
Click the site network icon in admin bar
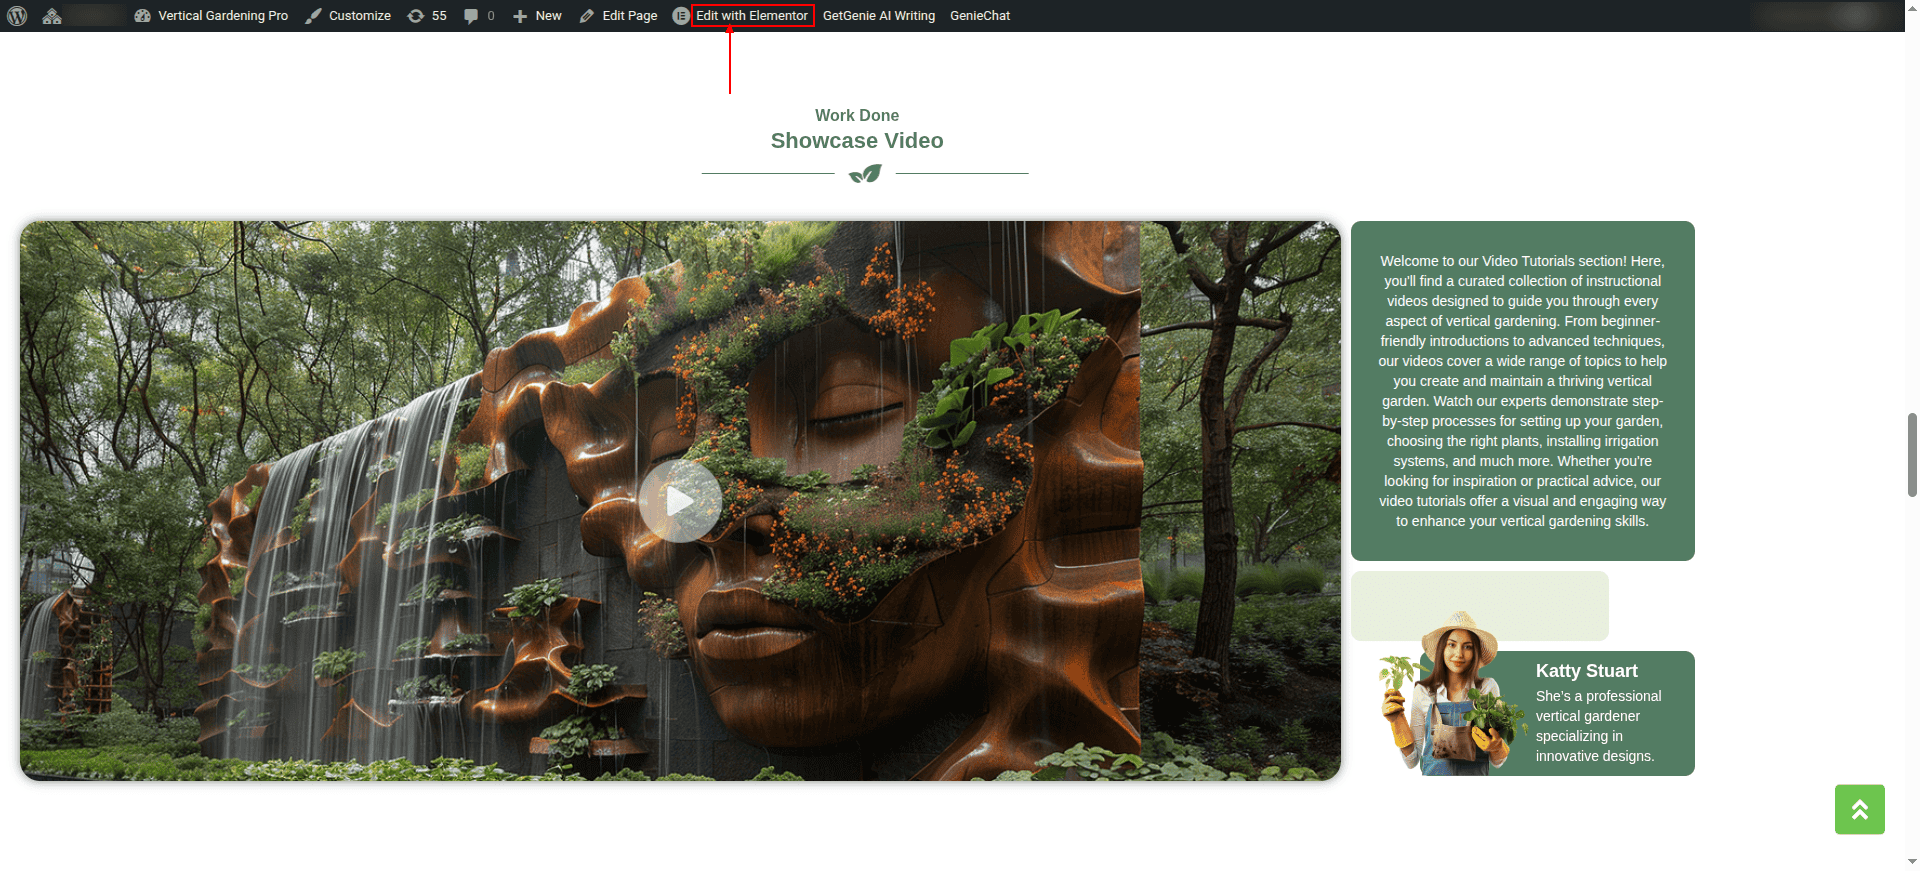coord(52,16)
